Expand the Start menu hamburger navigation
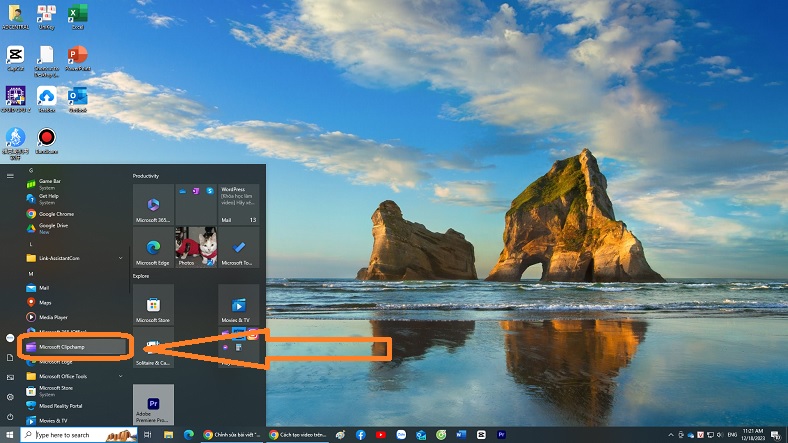This screenshot has height=443, width=788. click(x=10, y=175)
